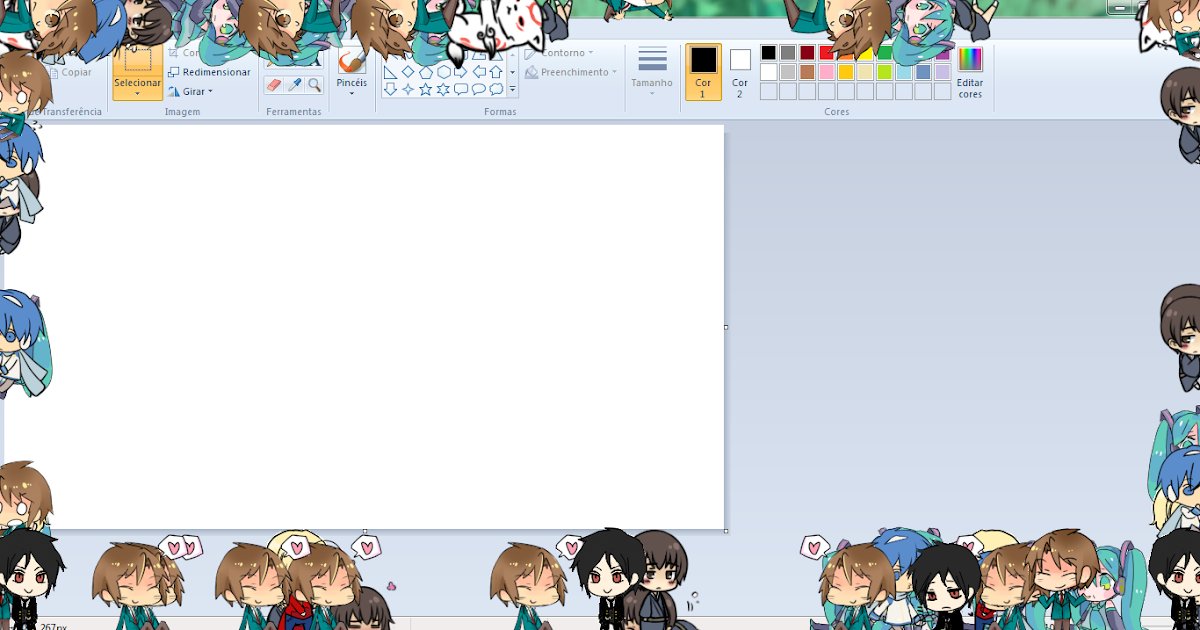This screenshot has height=630, width=1200.
Task: Select the Magnifier tool
Action: click(313, 85)
